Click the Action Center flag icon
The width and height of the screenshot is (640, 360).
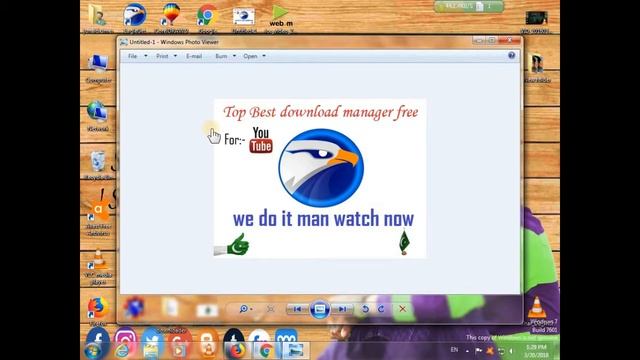[479, 350]
